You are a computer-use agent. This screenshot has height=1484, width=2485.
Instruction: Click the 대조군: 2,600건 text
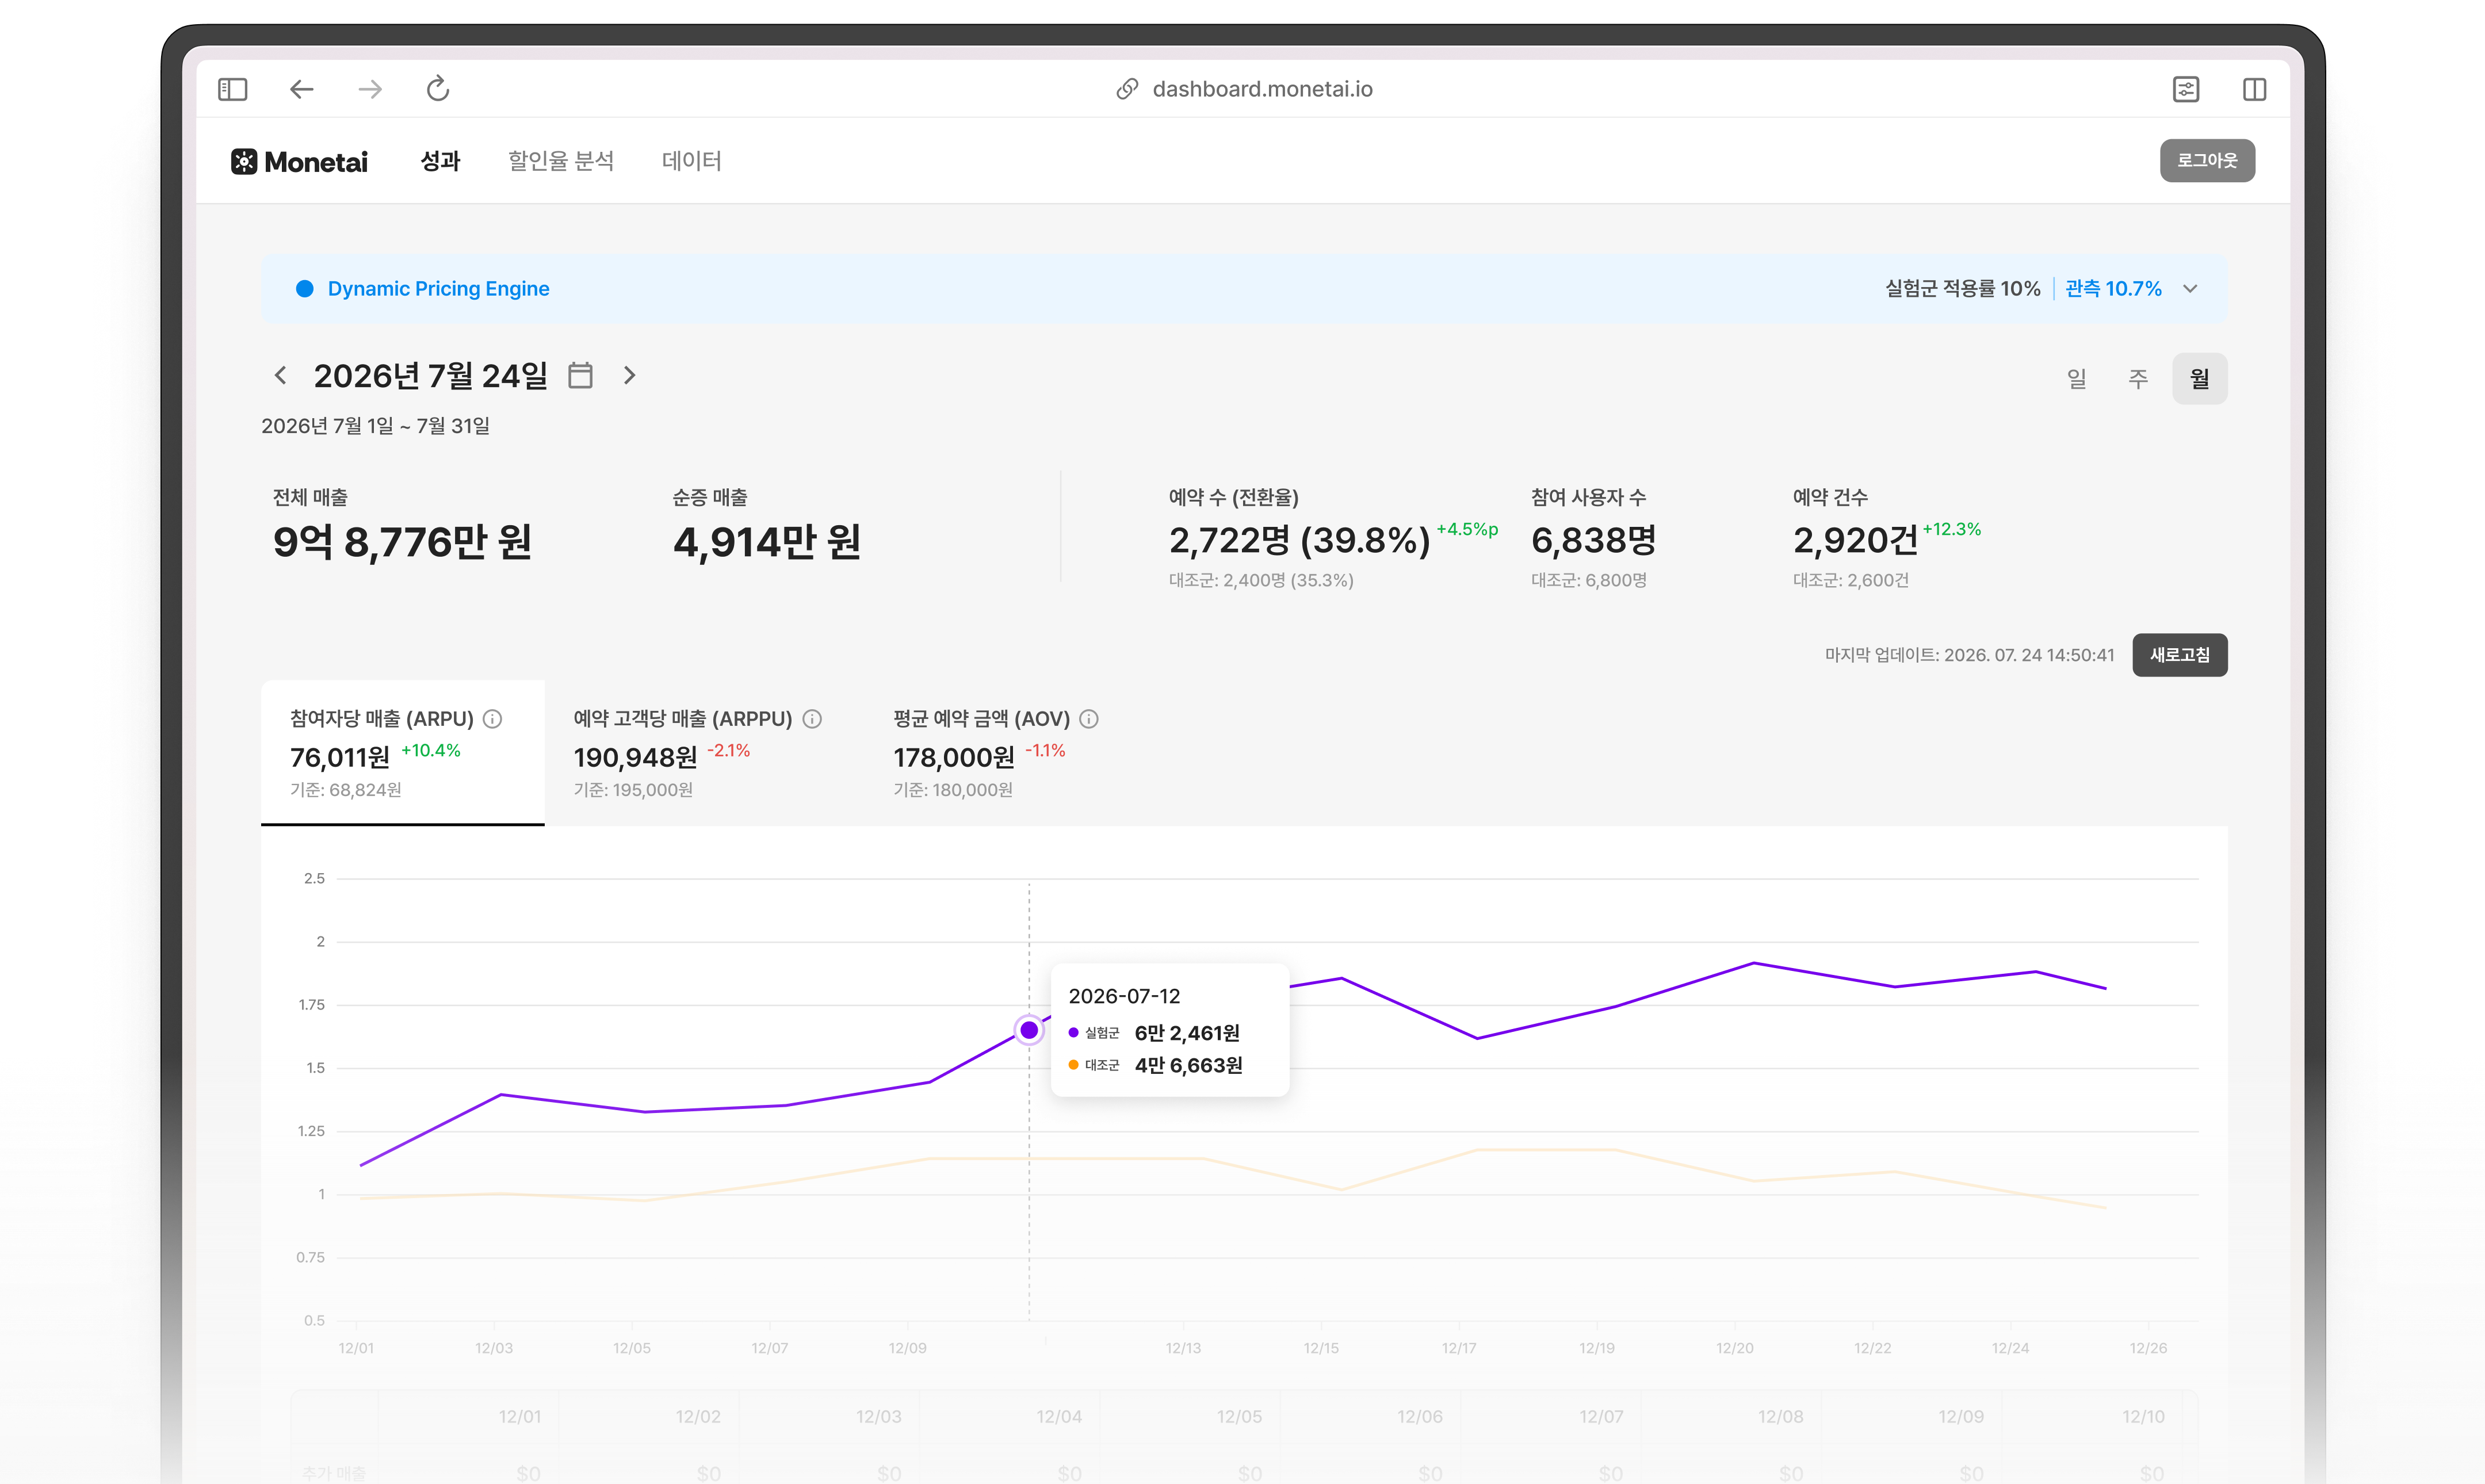1851,581
